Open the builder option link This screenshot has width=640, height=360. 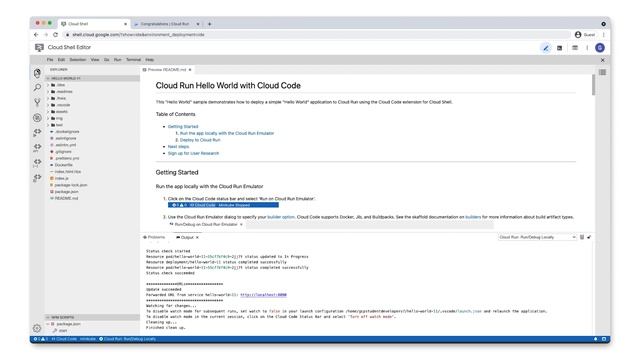pyautogui.click(x=281, y=217)
